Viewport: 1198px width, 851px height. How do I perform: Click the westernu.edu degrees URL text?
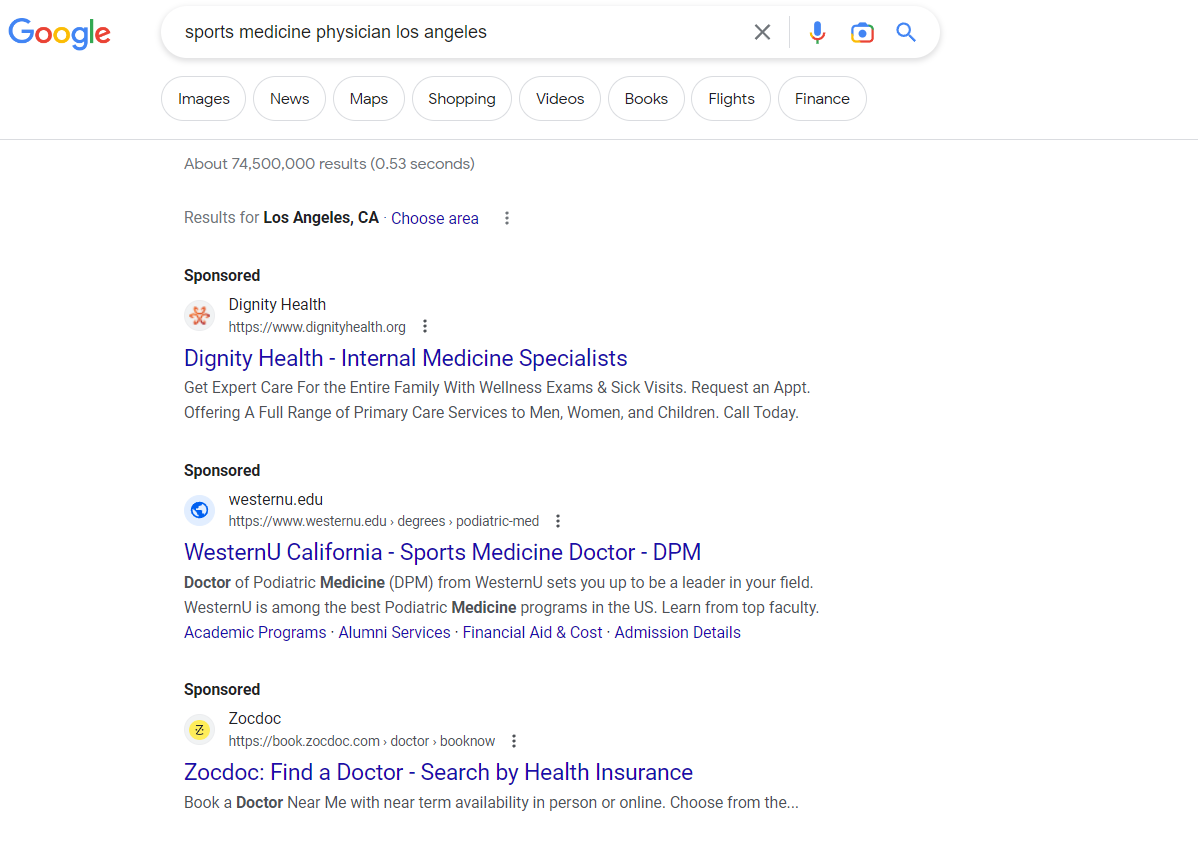click(384, 521)
